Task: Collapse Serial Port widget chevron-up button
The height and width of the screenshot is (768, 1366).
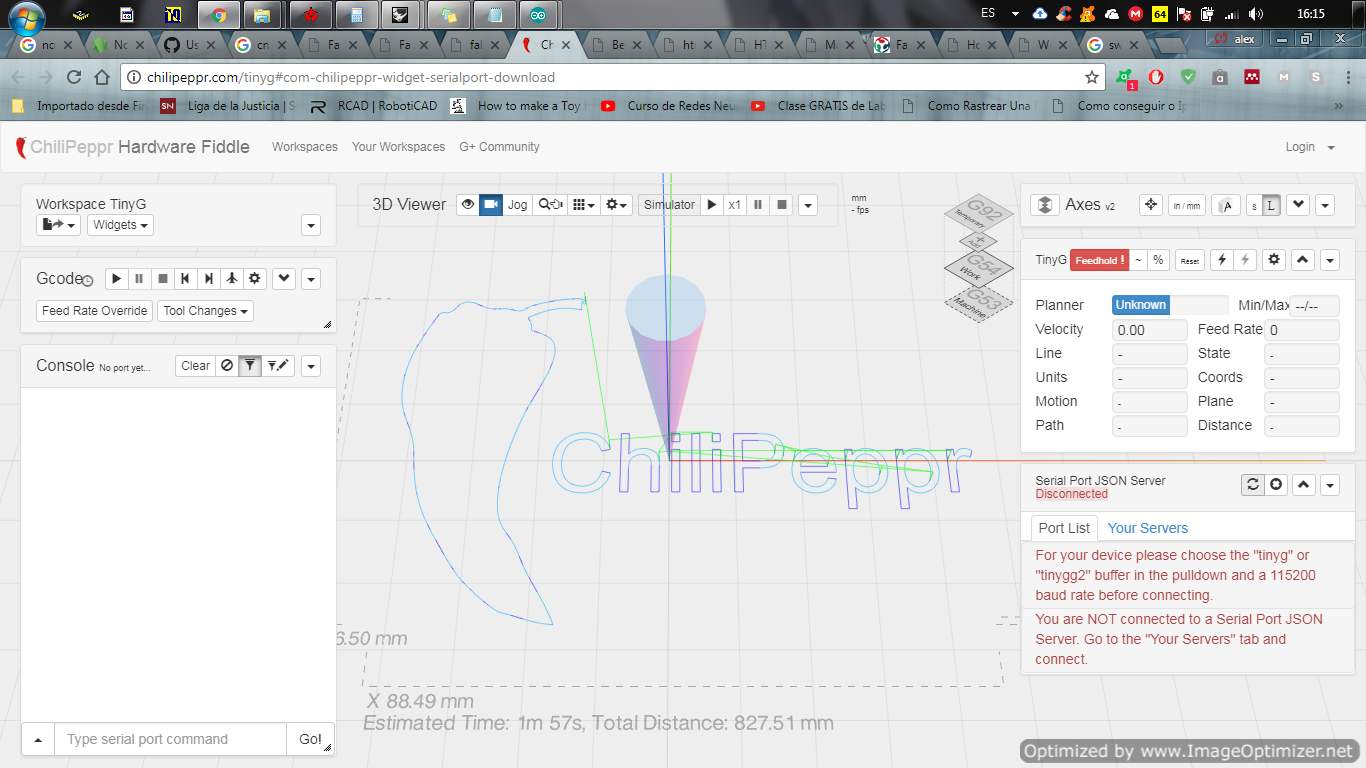Action: (1303, 484)
